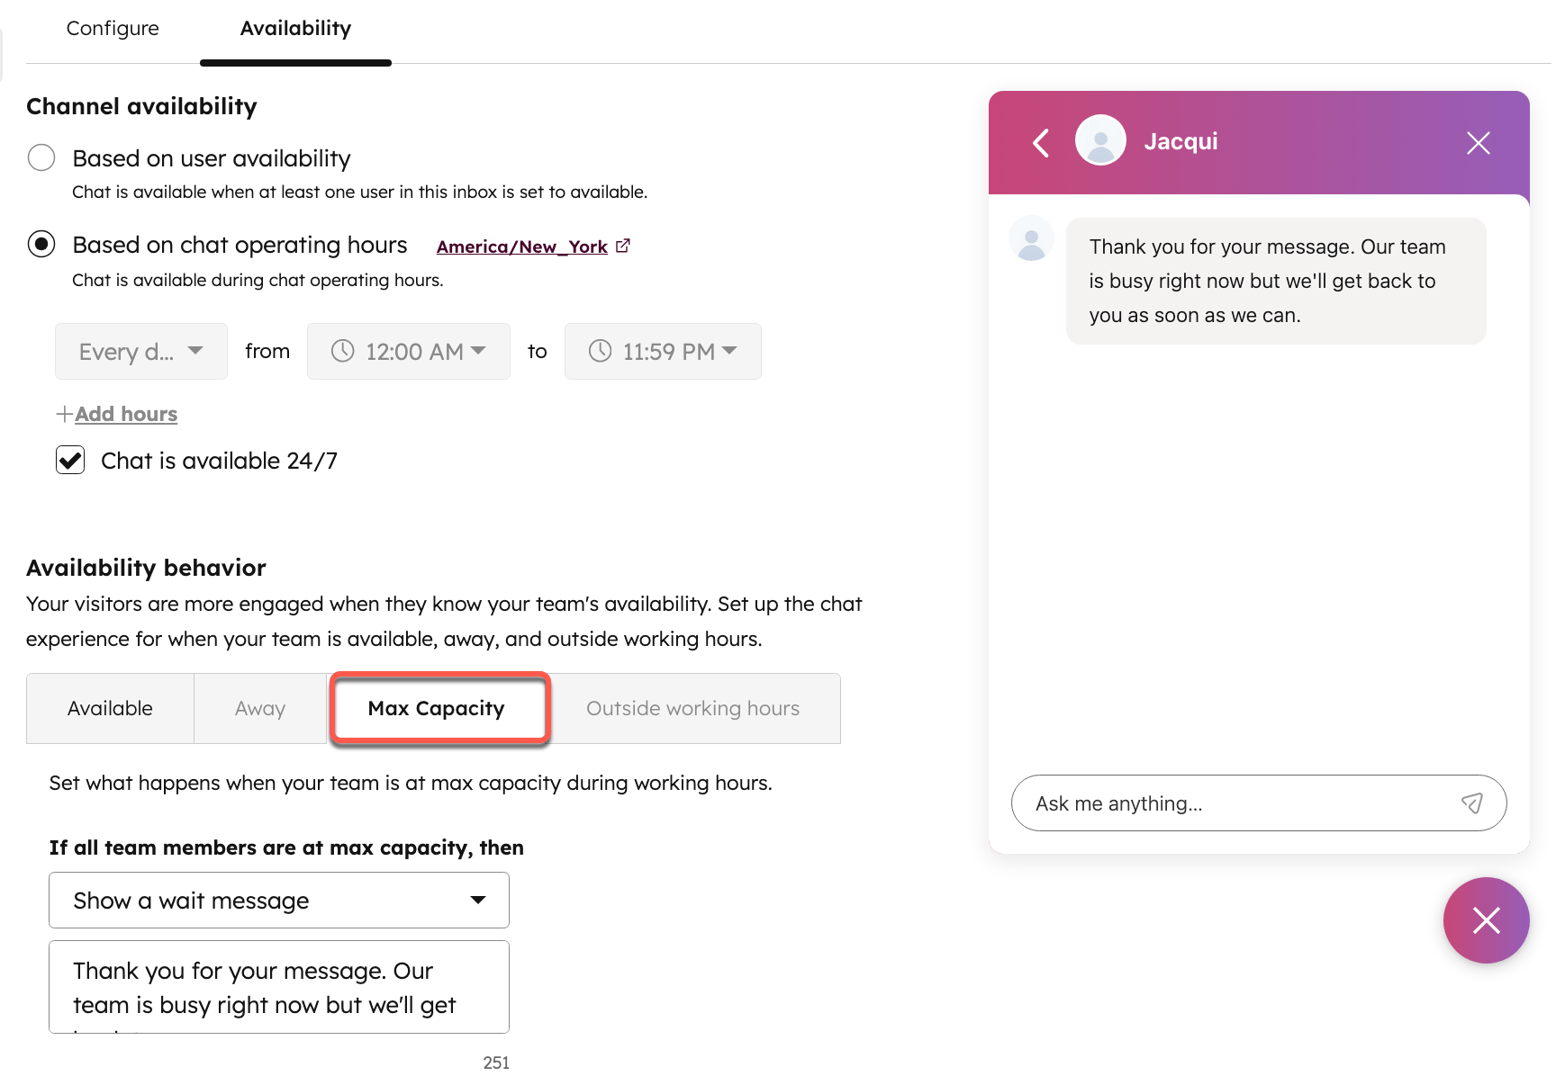
Task: Click the round chat launcher button
Action: (x=1486, y=920)
